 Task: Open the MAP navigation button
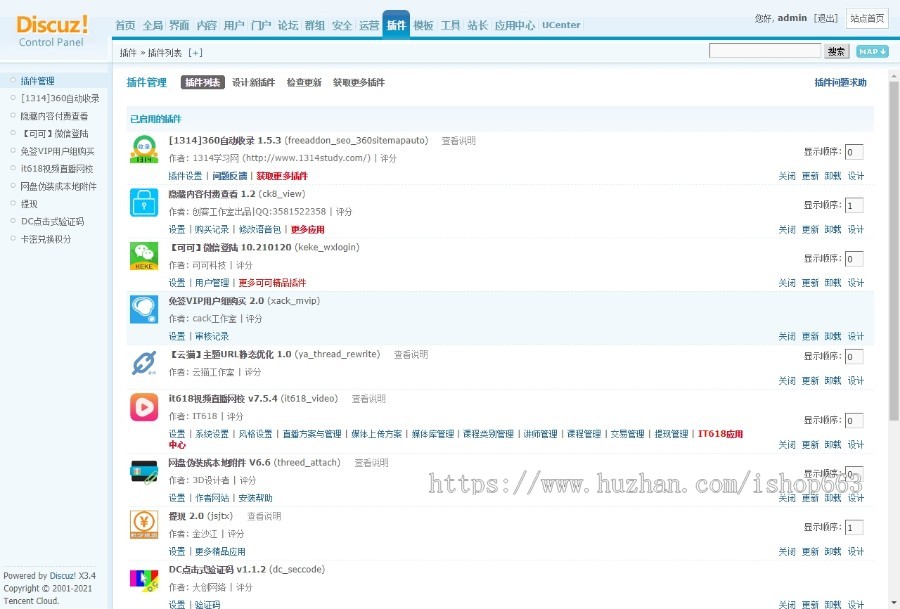coord(872,52)
